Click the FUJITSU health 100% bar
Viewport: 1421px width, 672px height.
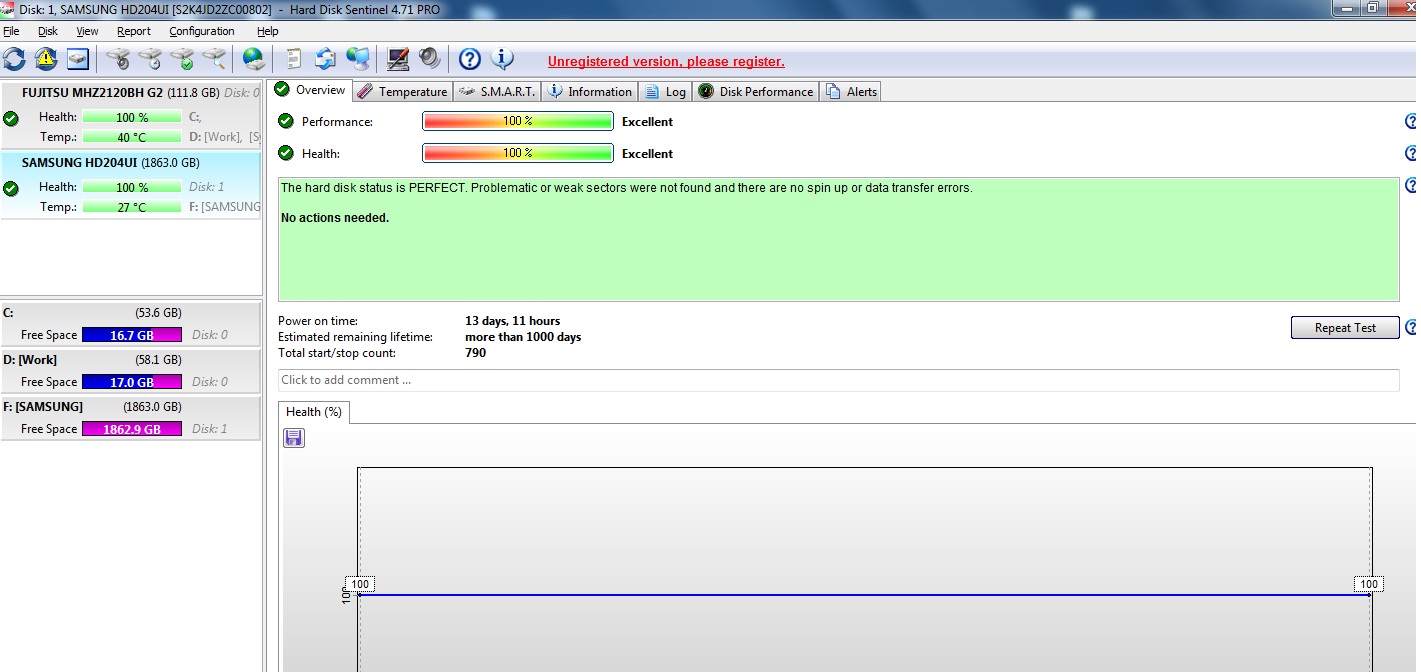pos(132,117)
